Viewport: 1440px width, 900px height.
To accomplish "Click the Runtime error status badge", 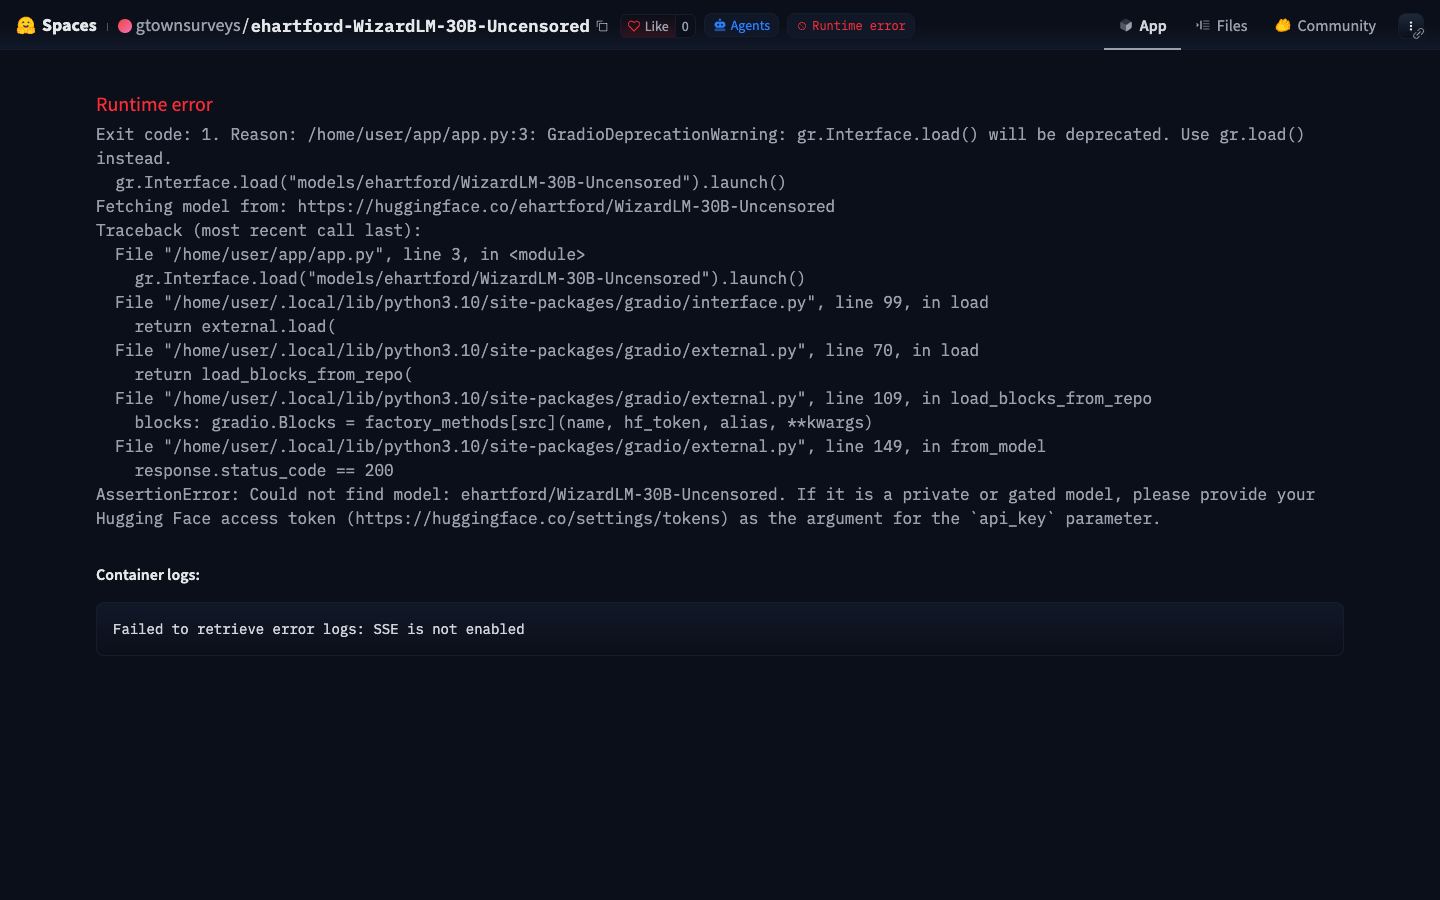I will tap(851, 26).
